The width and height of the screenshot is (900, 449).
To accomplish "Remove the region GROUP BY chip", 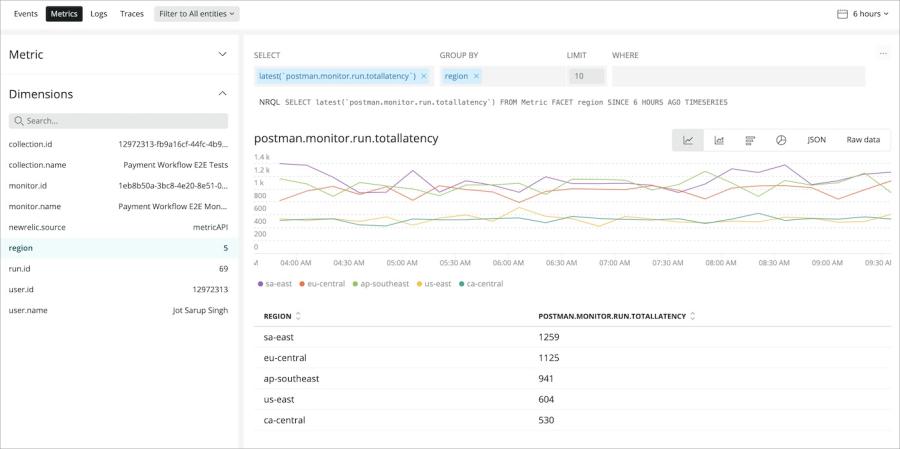I will [476, 76].
